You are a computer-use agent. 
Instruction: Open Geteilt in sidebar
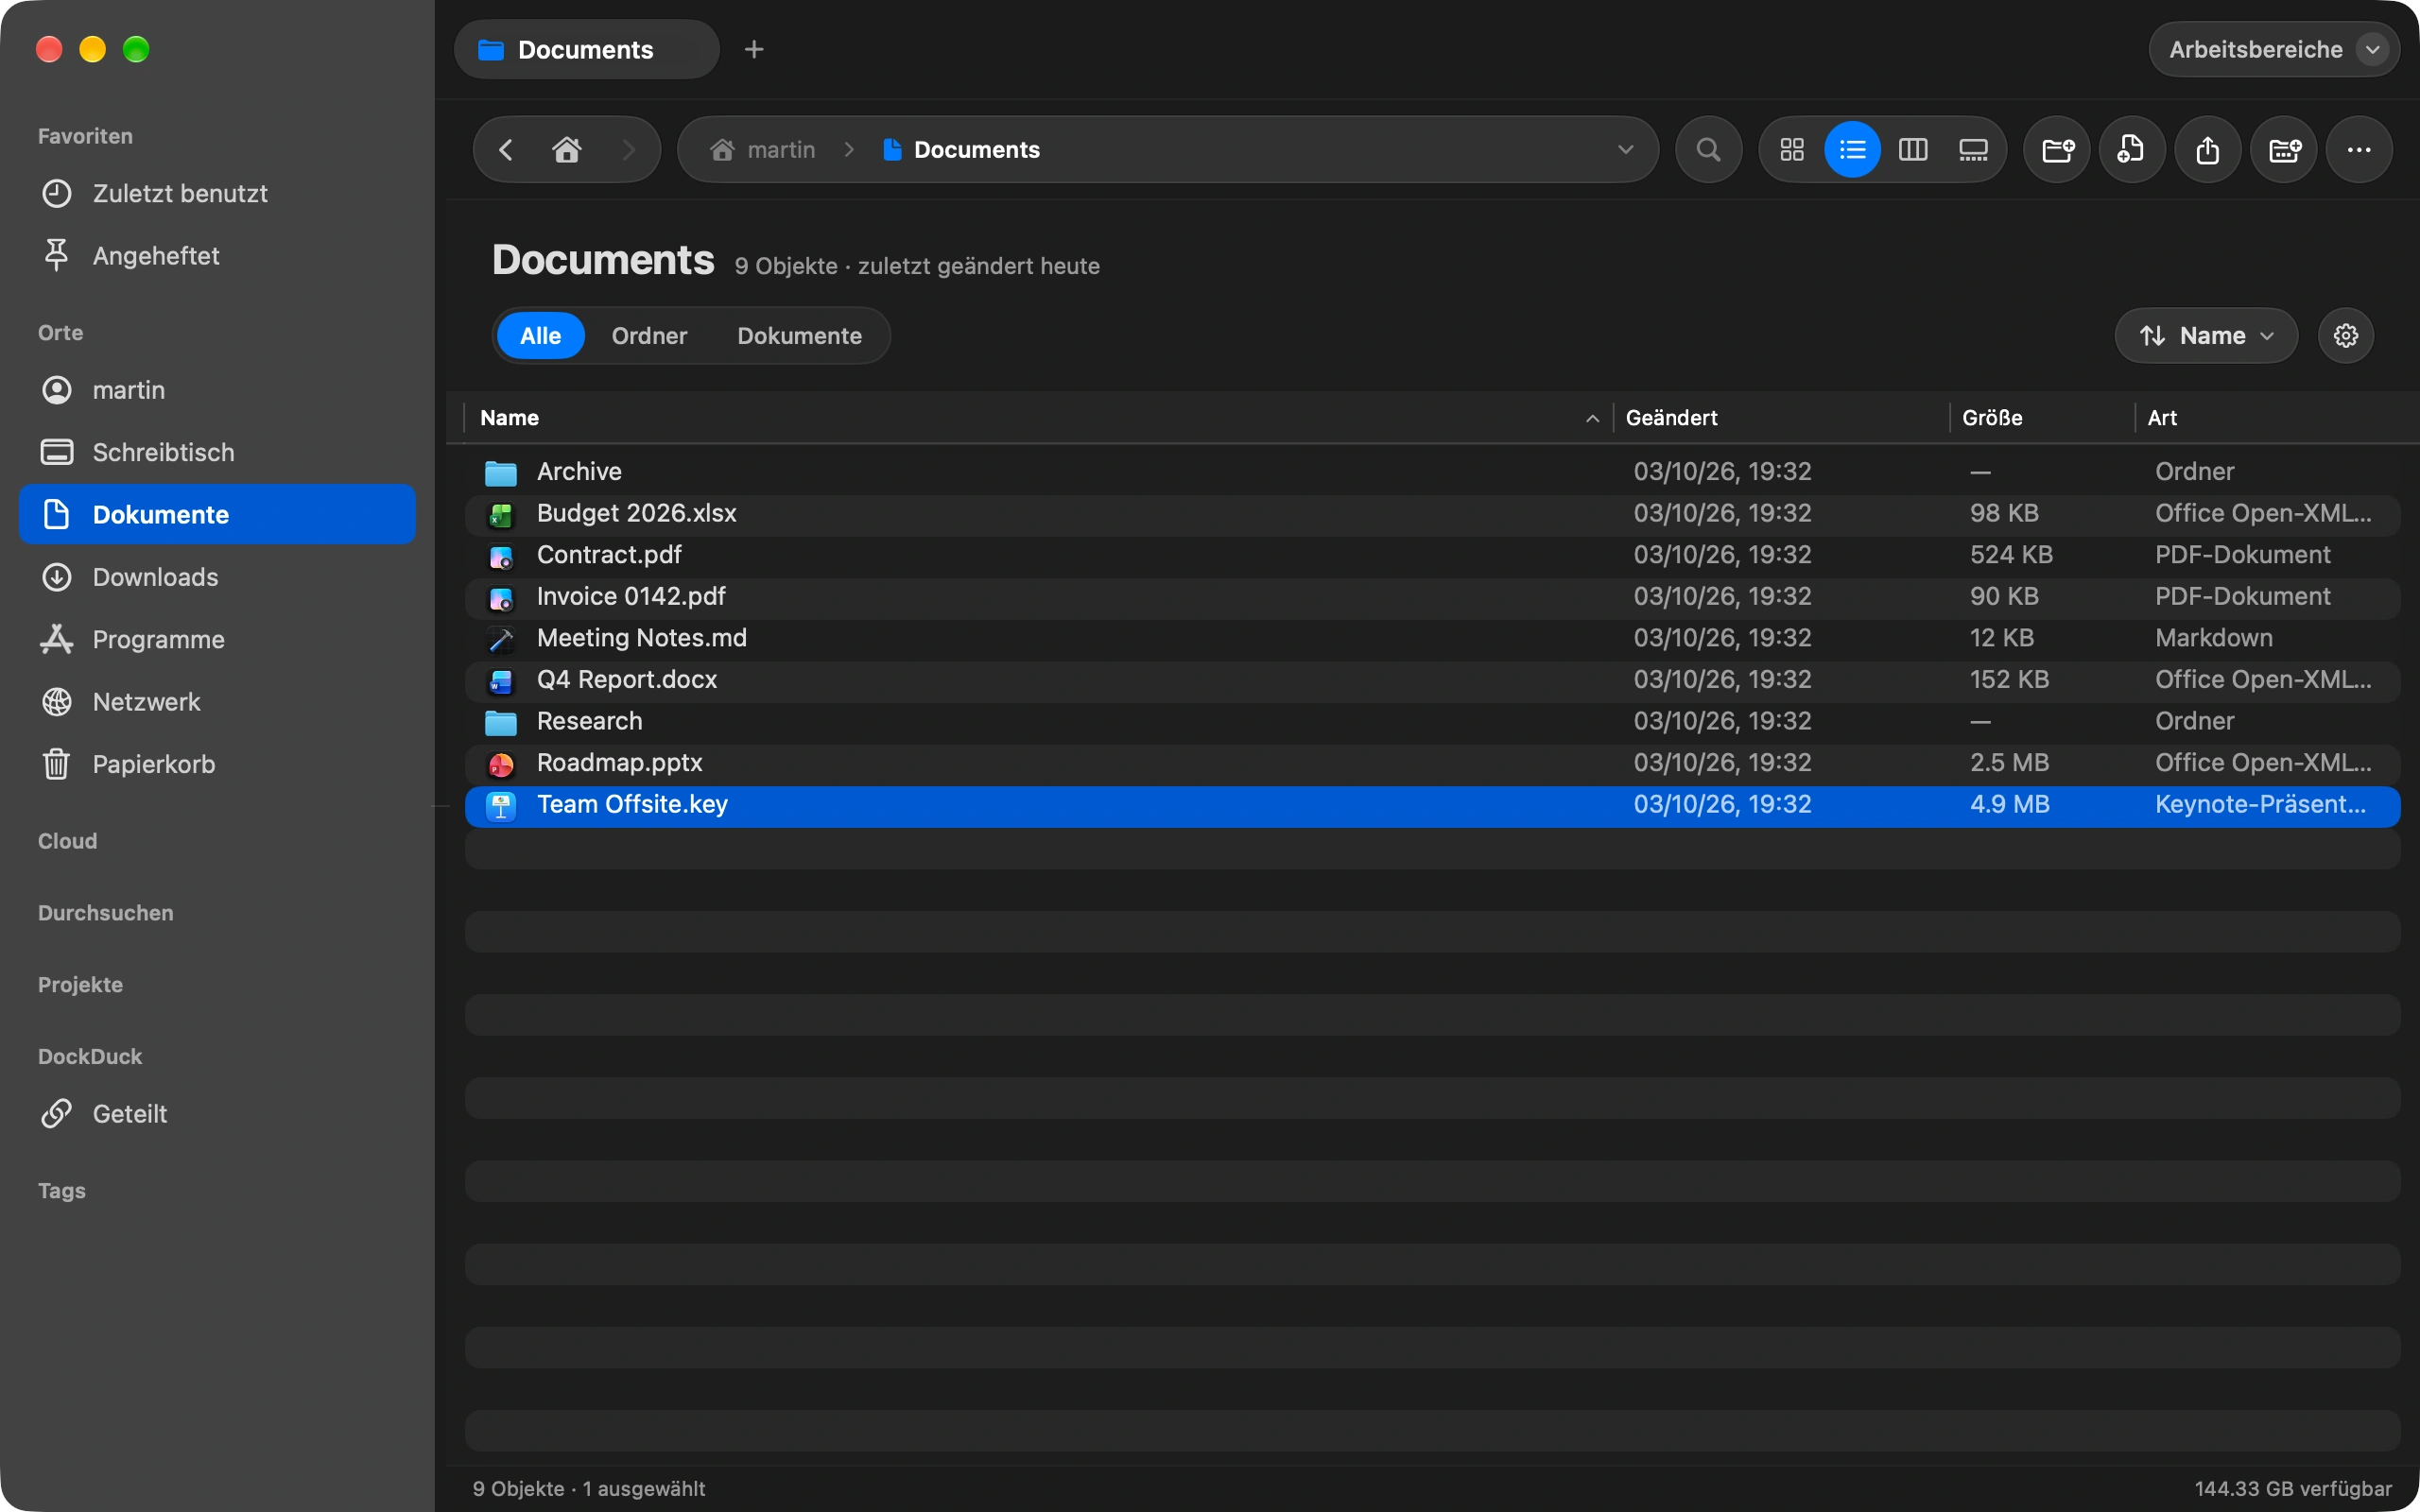[217, 1114]
